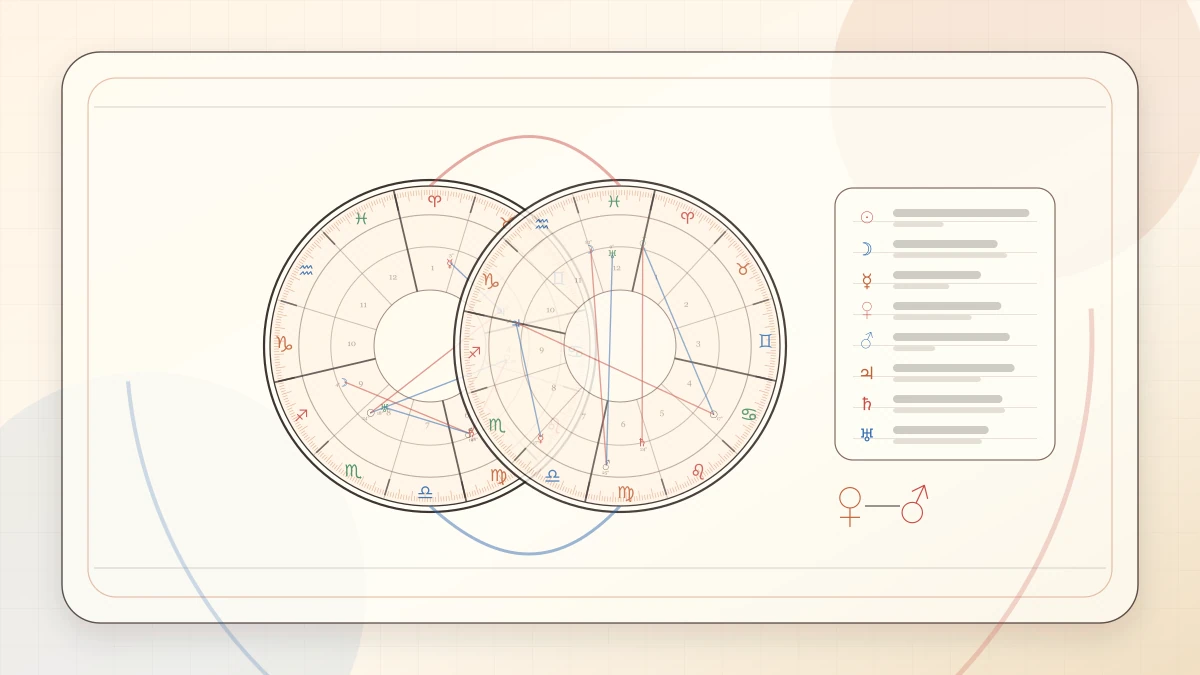The height and width of the screenshot is (675, 1200).
Task: Click house number 10 in the left chart
Action: tap(351, 344)
